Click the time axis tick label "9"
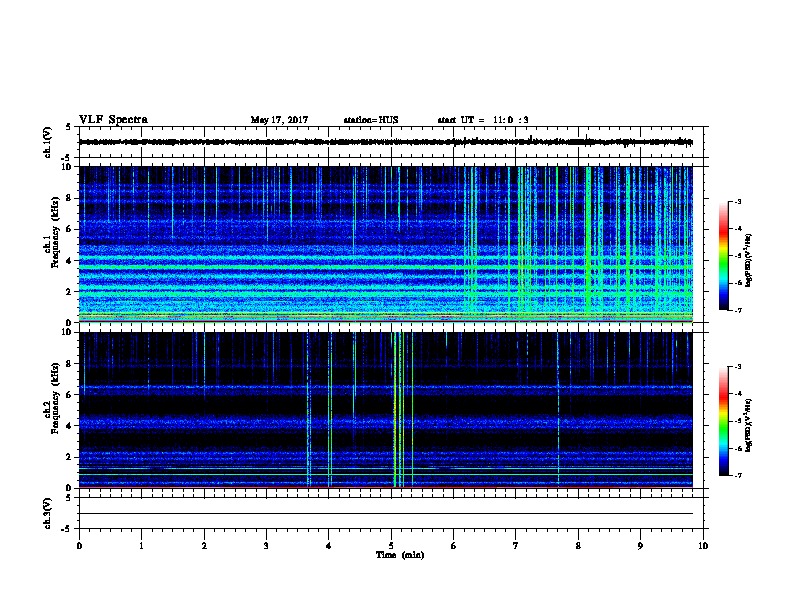The height and width of the screenshot is (612, 792). [x=640, y=545]
